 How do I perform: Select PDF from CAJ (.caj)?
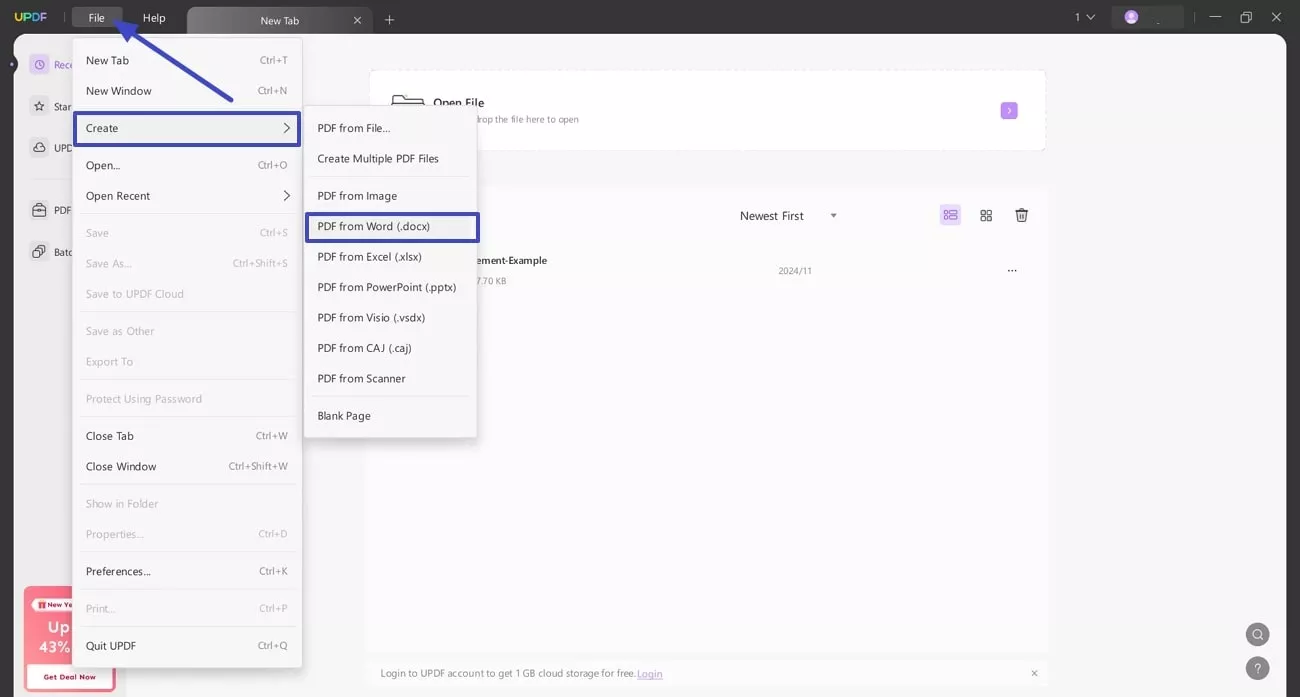pyautogui.click(x=390, y=348)
